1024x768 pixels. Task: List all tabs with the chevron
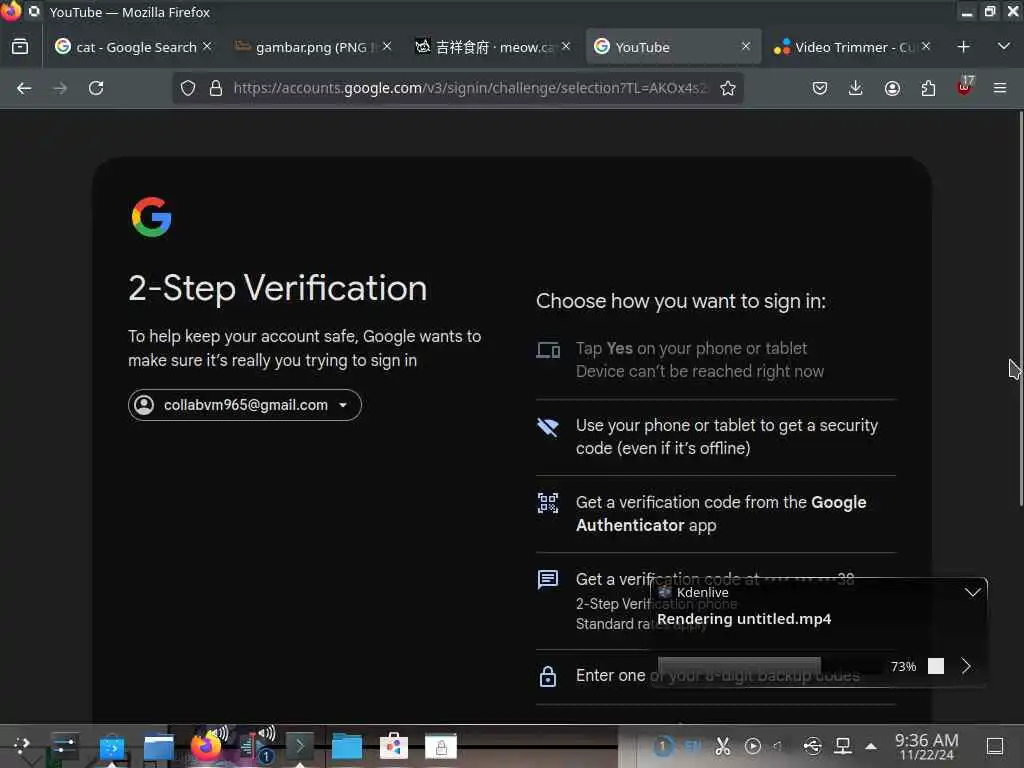tap(1004, 46)
